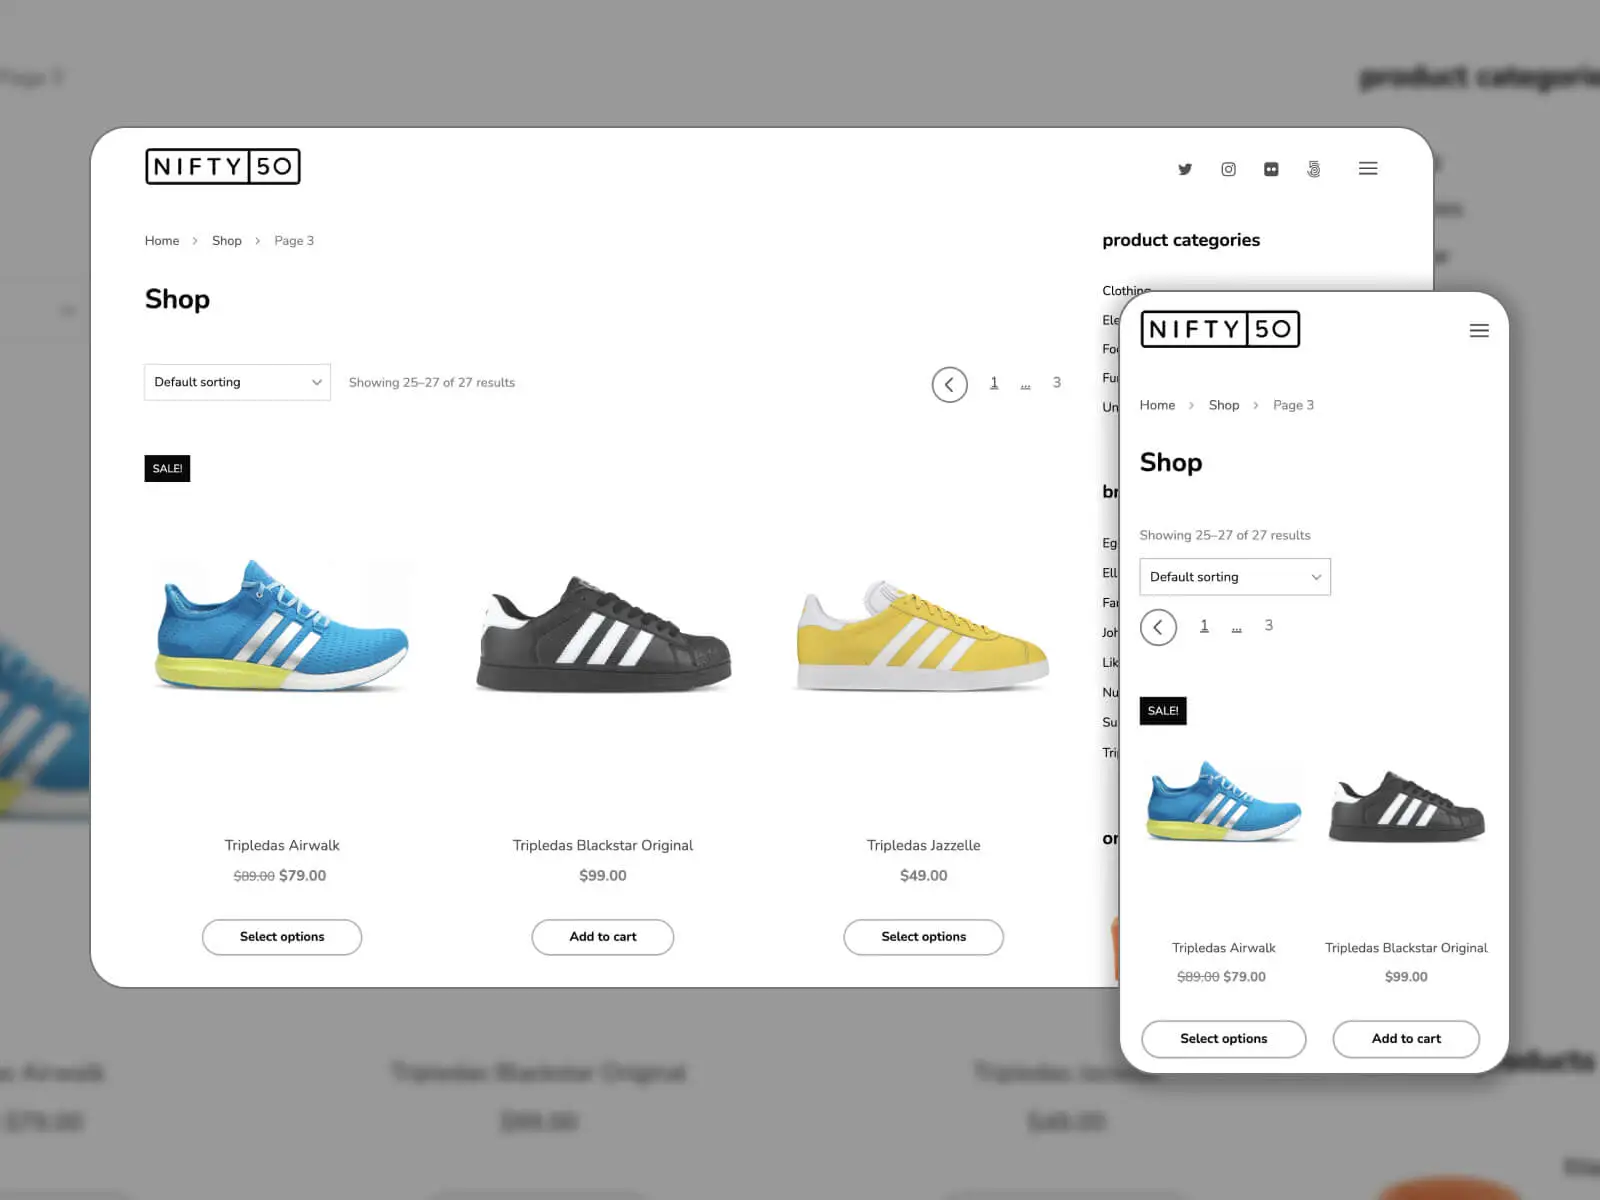
Task: Expand the desktop Default sorting dropdown
Action: (237, 382)
